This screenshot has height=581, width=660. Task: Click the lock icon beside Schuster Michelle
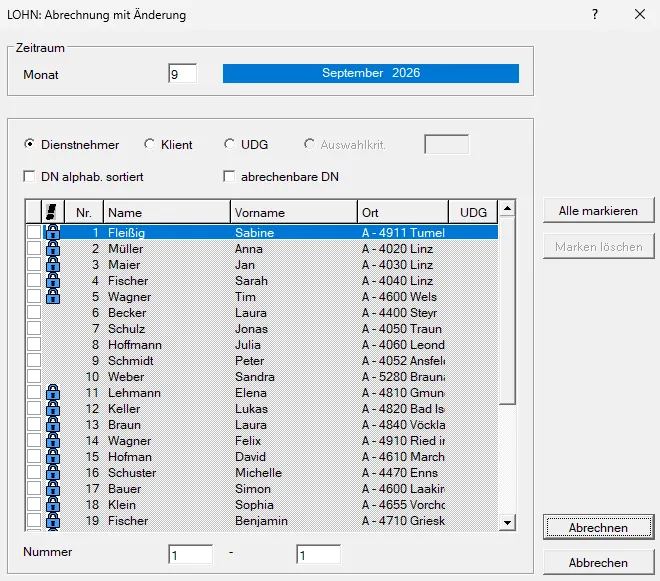click(x=53, y=472)
